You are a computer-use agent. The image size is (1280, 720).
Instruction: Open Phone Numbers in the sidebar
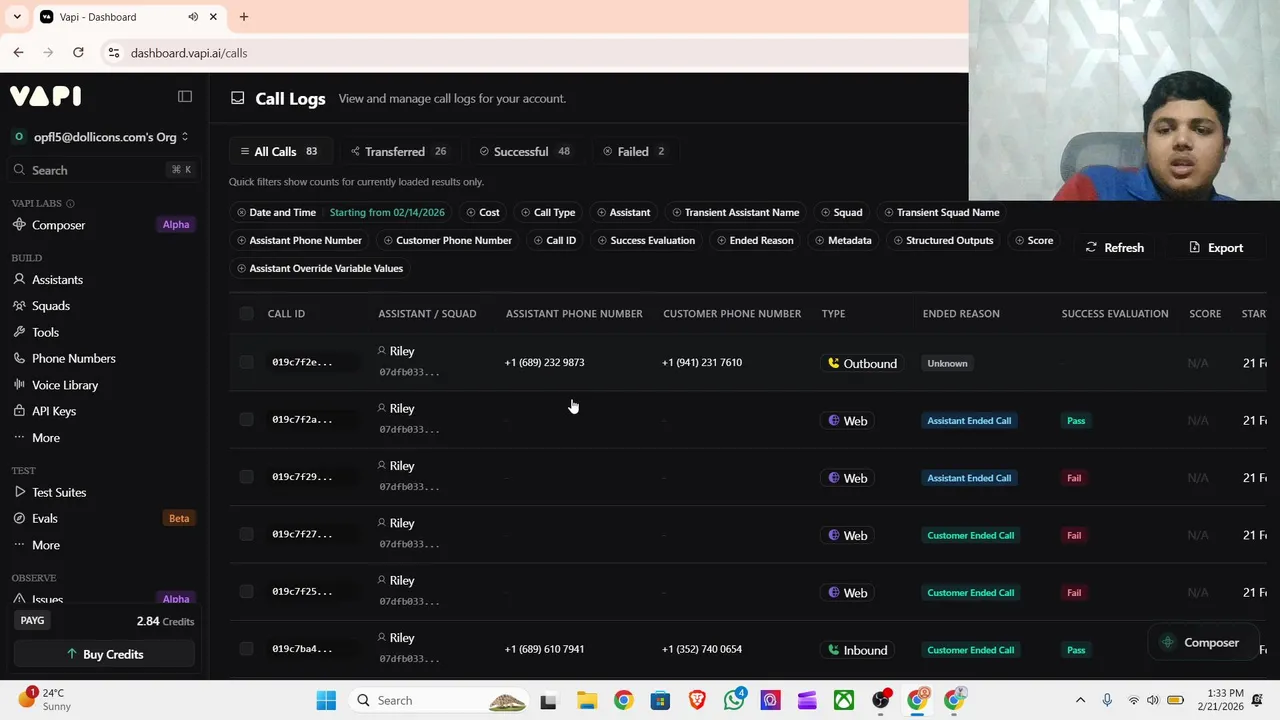click(73, 358)
